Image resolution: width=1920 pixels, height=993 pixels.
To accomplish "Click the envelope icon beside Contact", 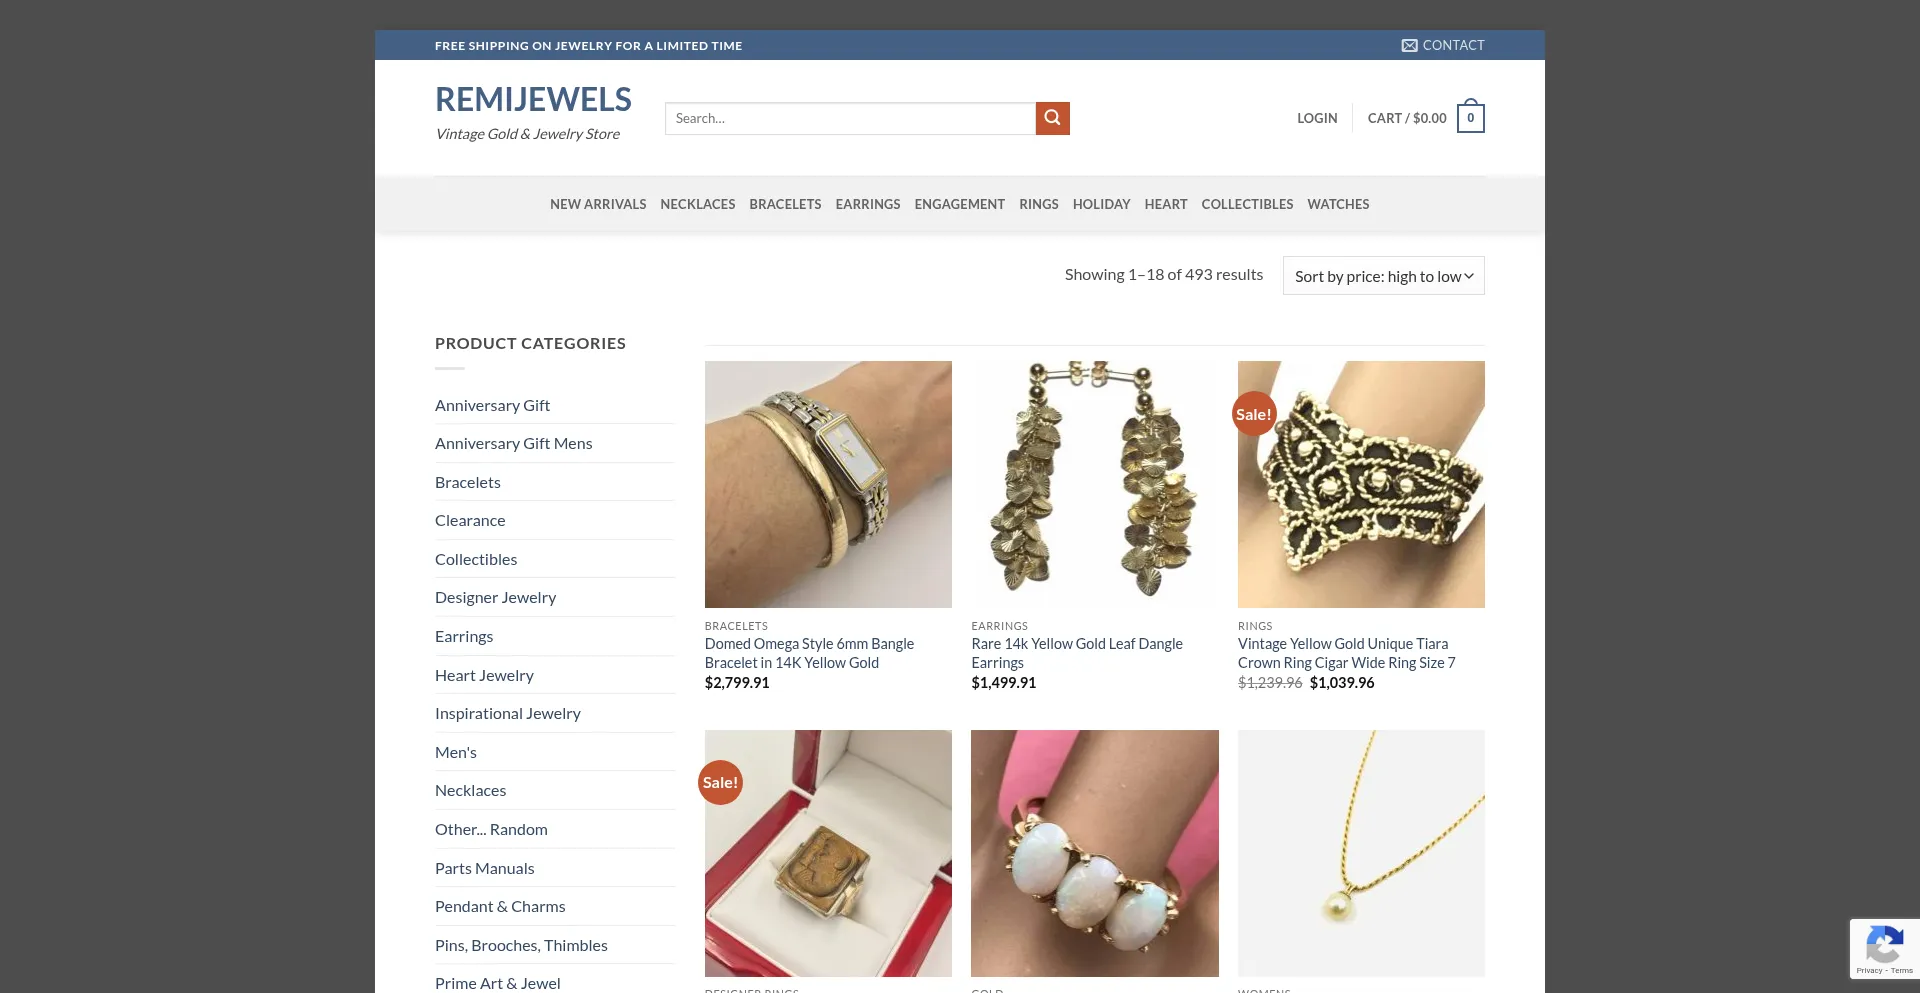I will coord(1409,46).
